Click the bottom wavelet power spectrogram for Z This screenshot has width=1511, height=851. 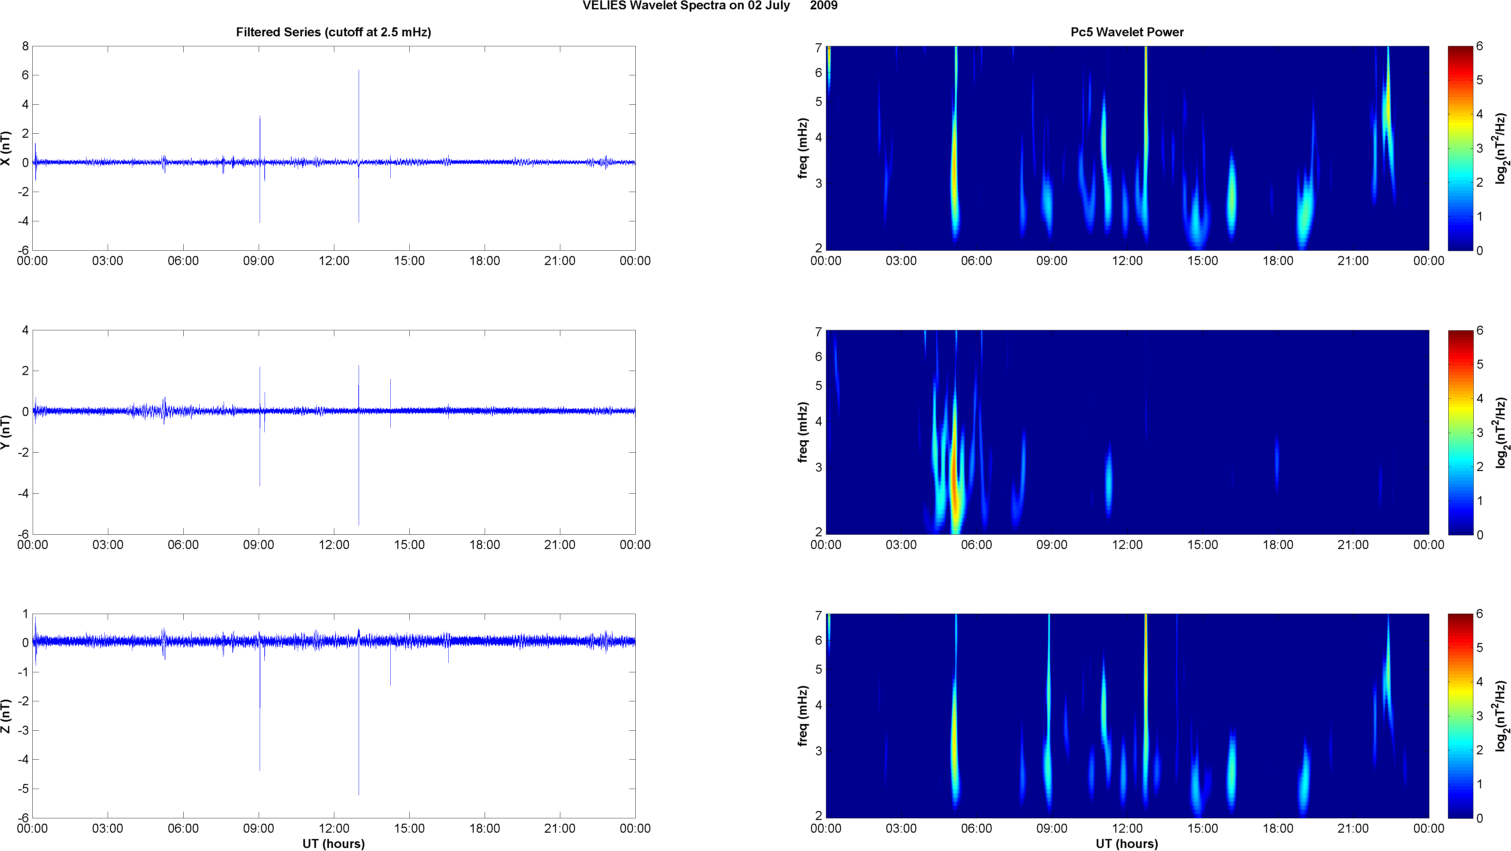click(x=1127, y=716)
